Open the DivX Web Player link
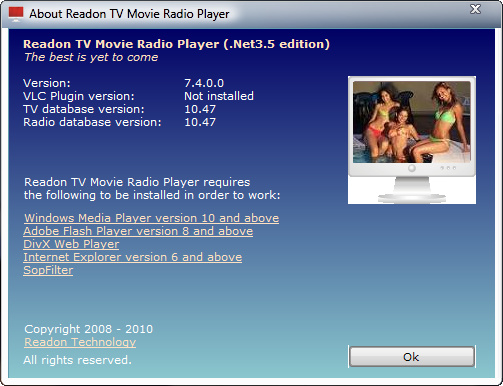This screenshot has width=503, height=386. (71, 244)
